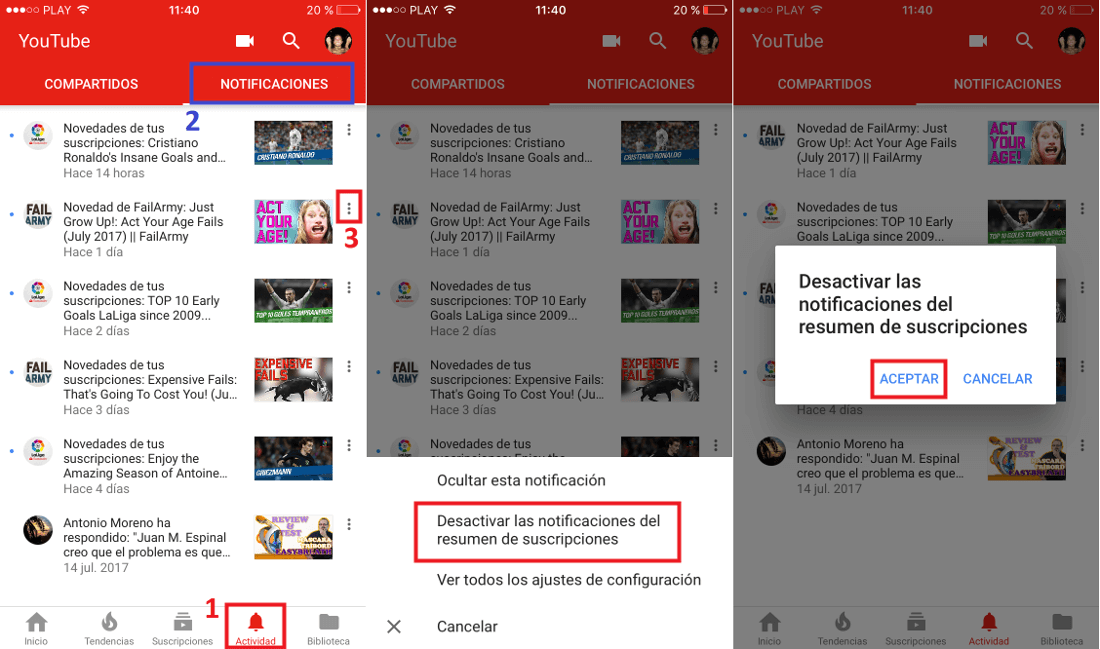Screen dimensions: 1100x649
Task: Choose 'Ver todos los ajustes de configuración'
Action: (x=569, y=580)
